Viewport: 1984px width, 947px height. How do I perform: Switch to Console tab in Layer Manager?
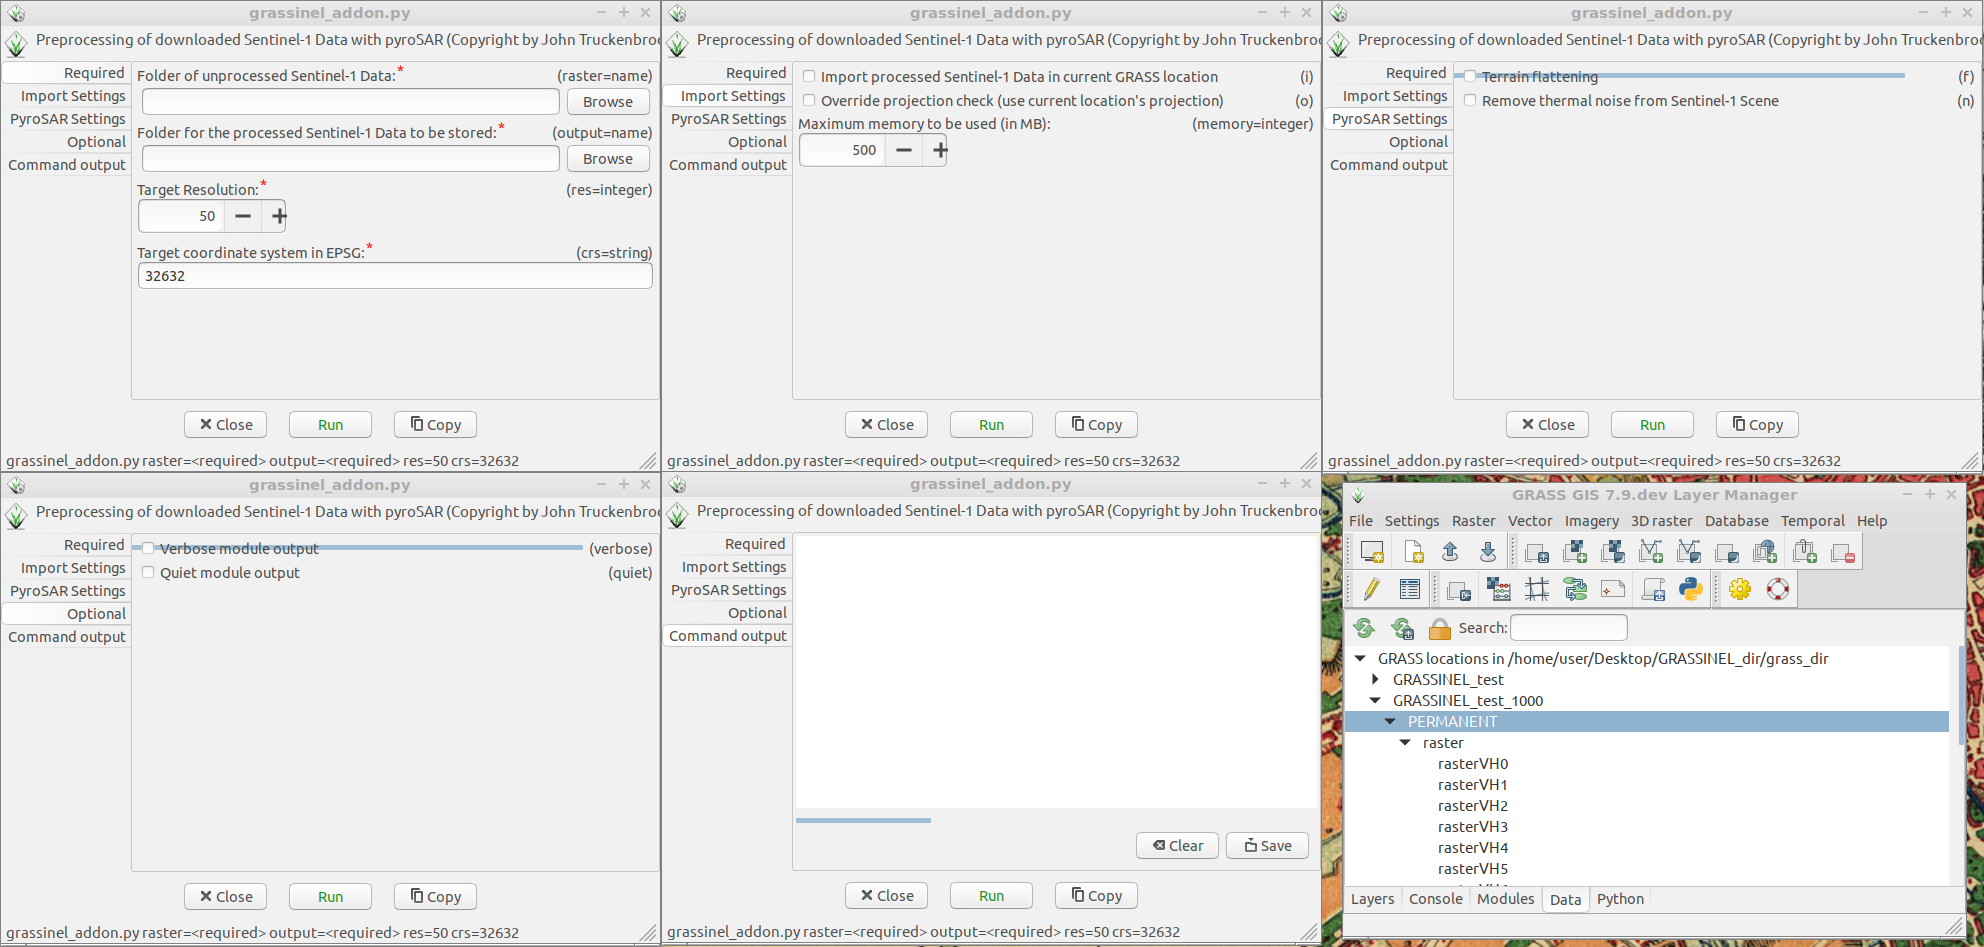tap(1435, 899)
